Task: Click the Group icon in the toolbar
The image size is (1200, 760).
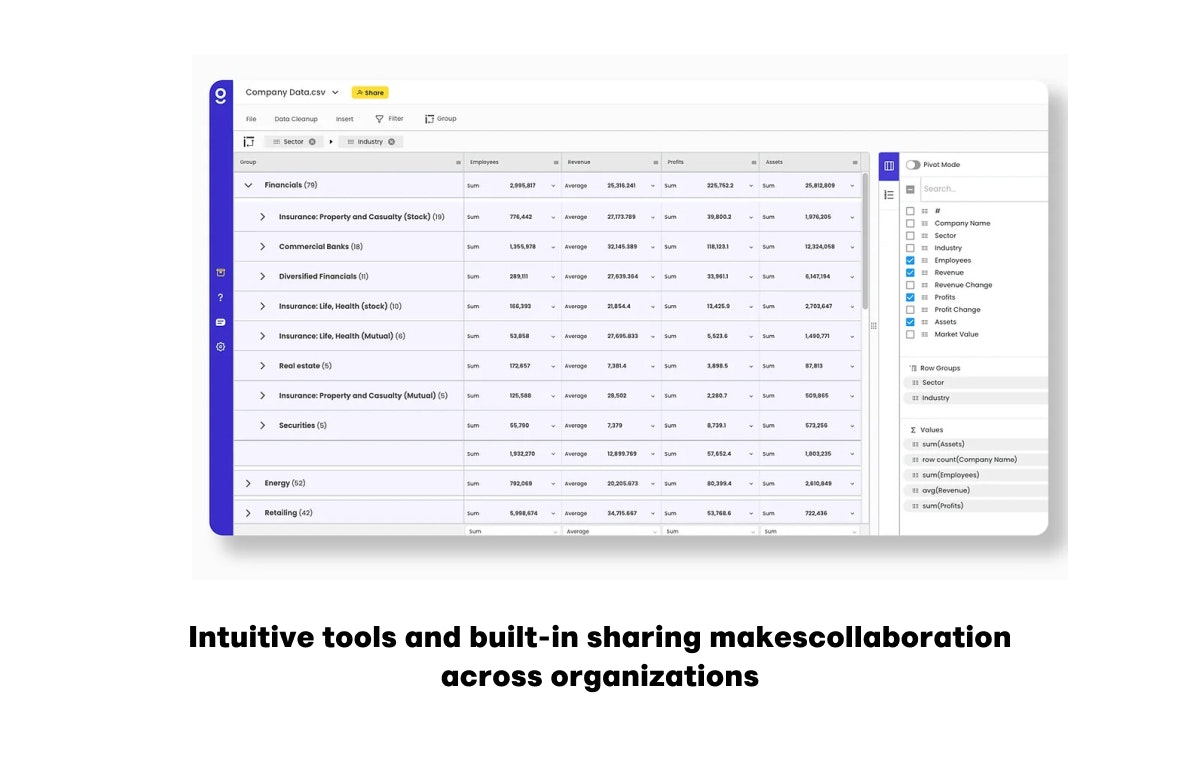Action: tap(429, 119)
